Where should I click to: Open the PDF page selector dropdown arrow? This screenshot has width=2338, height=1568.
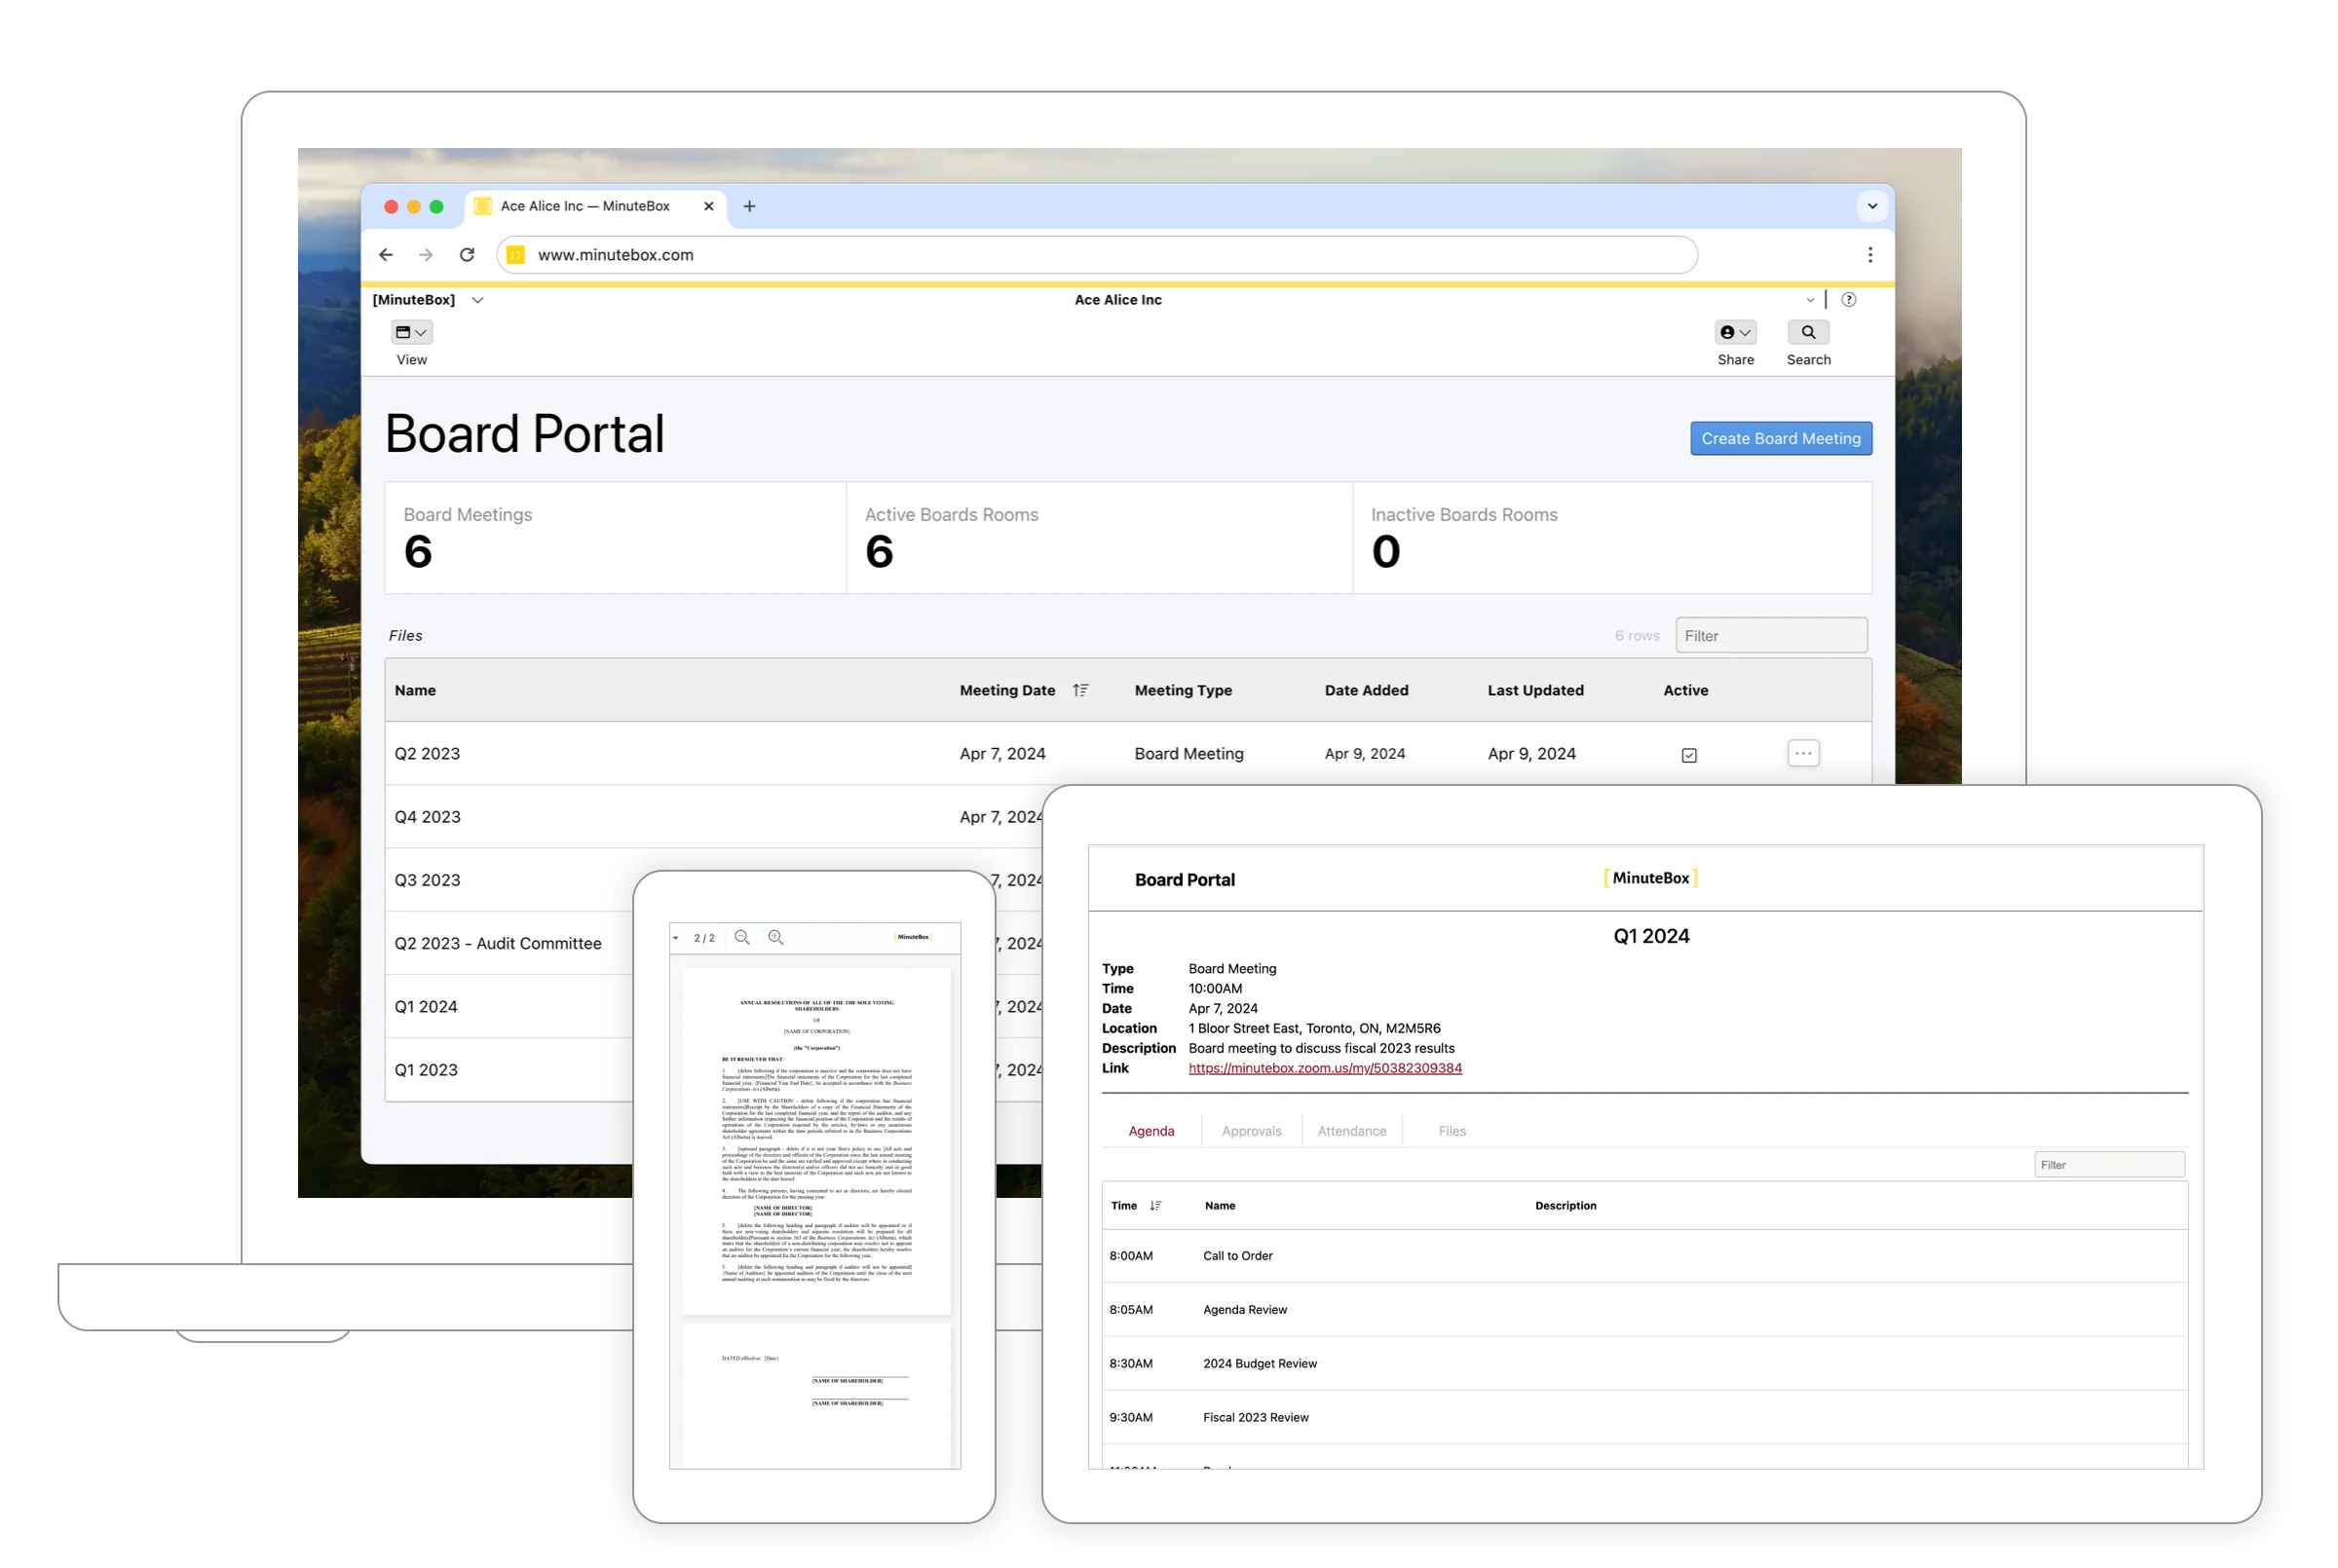tap(676, 938)
